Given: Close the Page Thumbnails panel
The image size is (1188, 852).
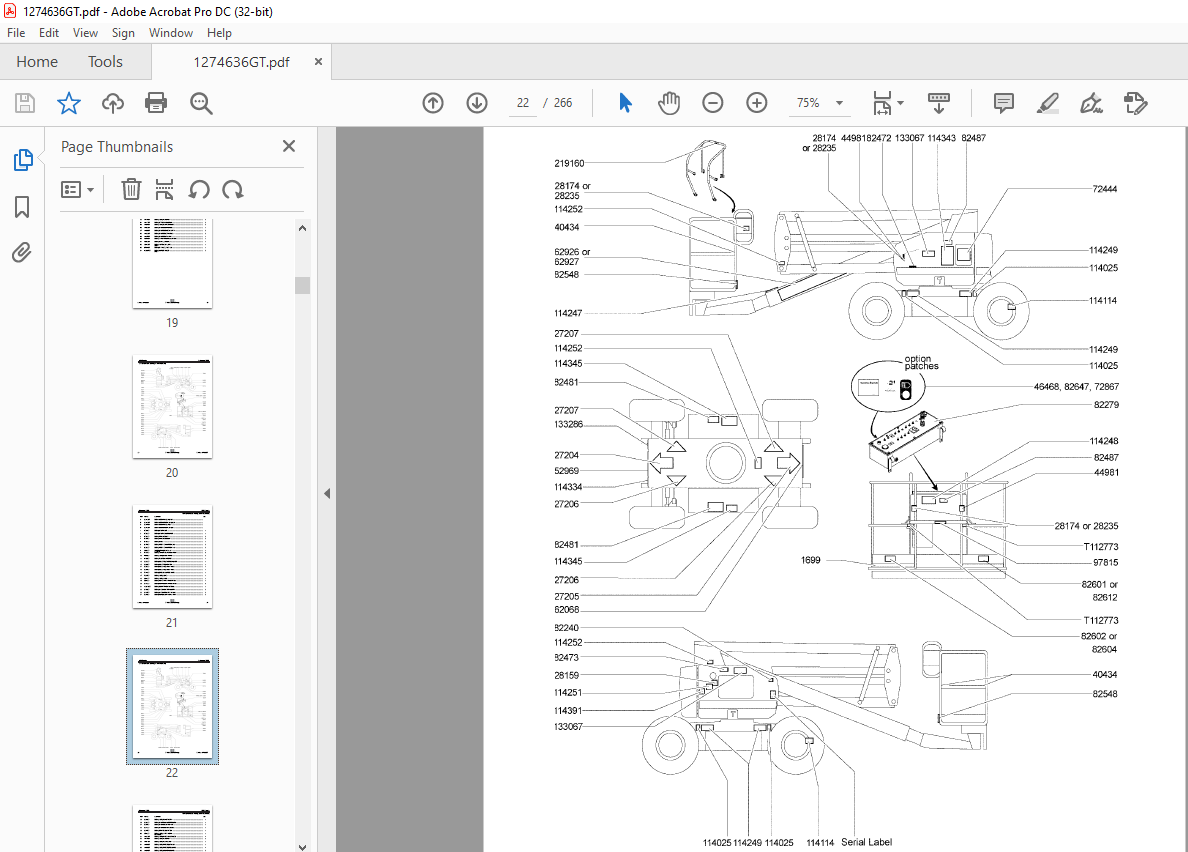Looking at the screenshot, I should click(x=289, y=146).
